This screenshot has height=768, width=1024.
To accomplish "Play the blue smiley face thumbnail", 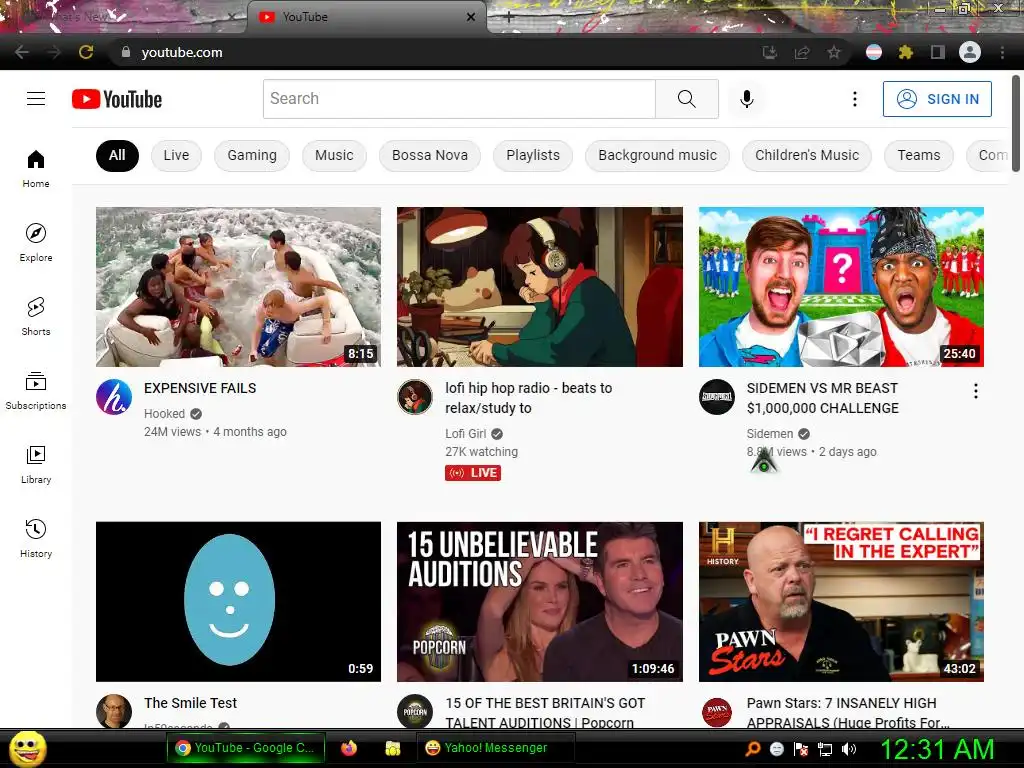I will point(238,601).
